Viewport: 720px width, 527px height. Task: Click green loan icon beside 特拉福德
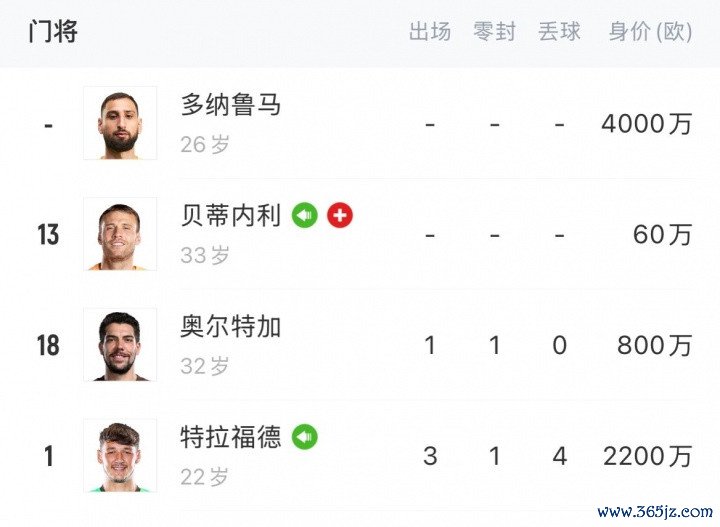[x=305, y=437]
